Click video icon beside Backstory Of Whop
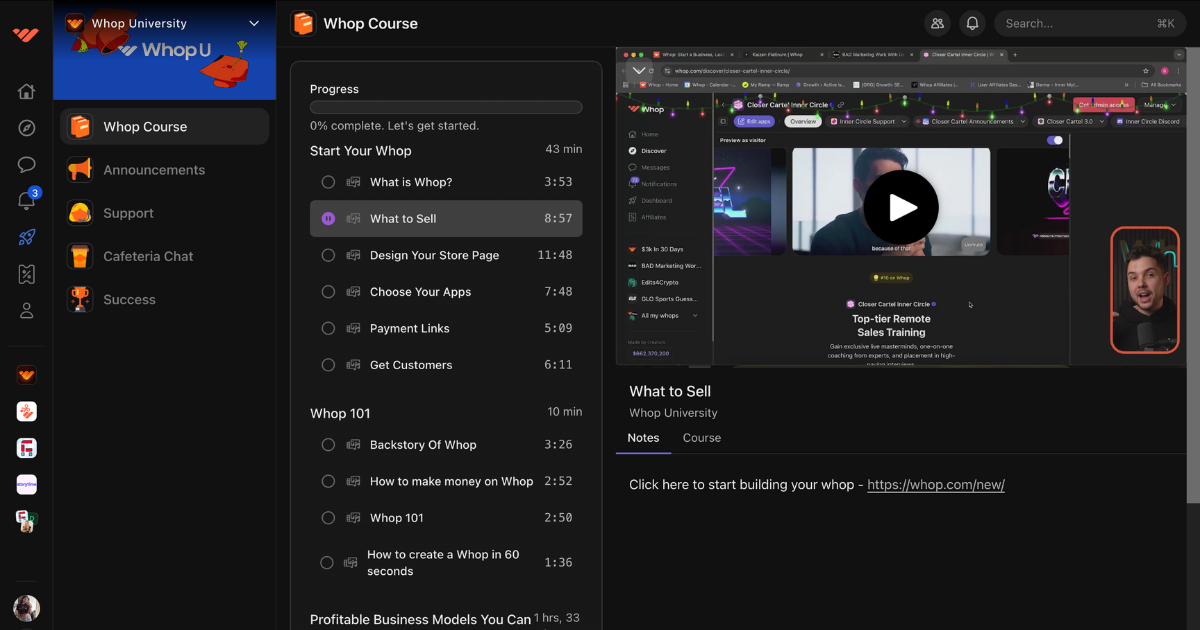1200x630 pixels. pyautogui.click(x=353, y=445)
